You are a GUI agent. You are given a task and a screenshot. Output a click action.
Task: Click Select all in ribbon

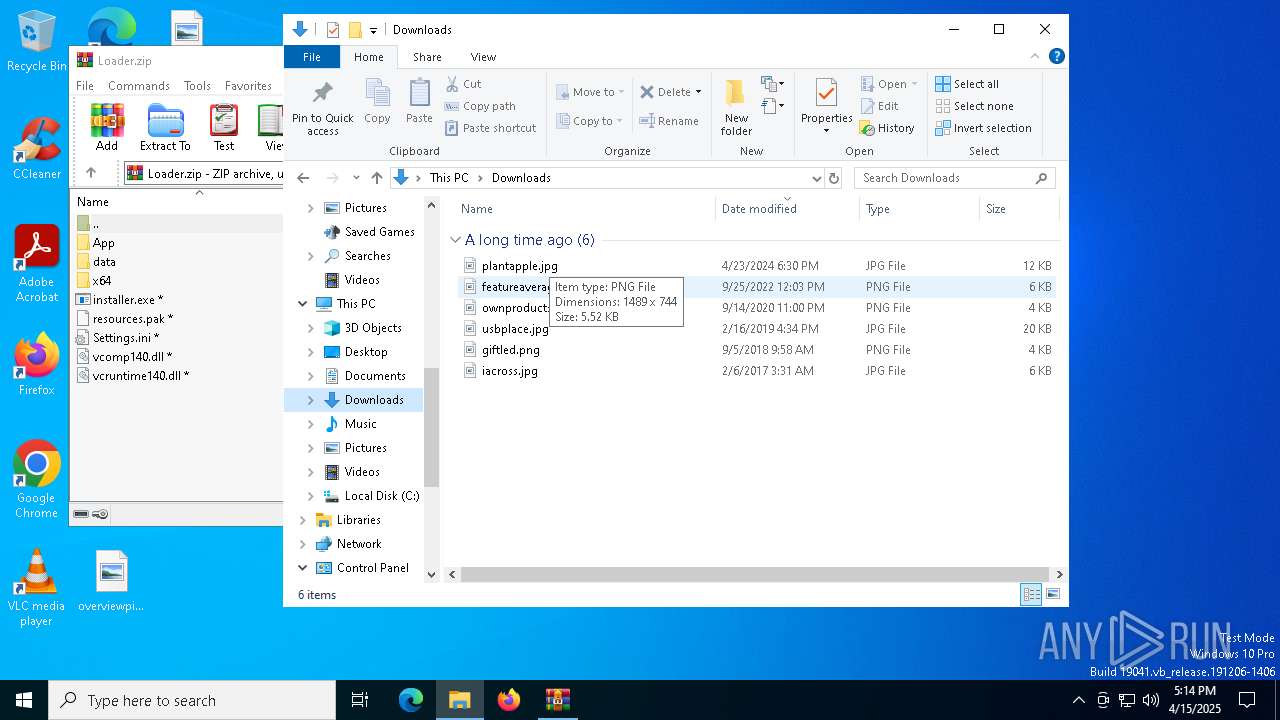[x=967, y=84]
